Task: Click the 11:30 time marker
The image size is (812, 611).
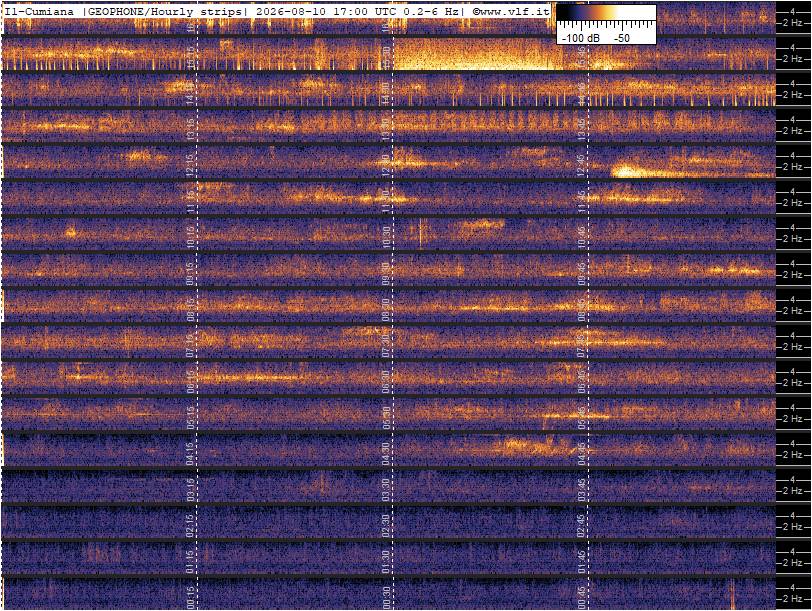Action: 386,201
